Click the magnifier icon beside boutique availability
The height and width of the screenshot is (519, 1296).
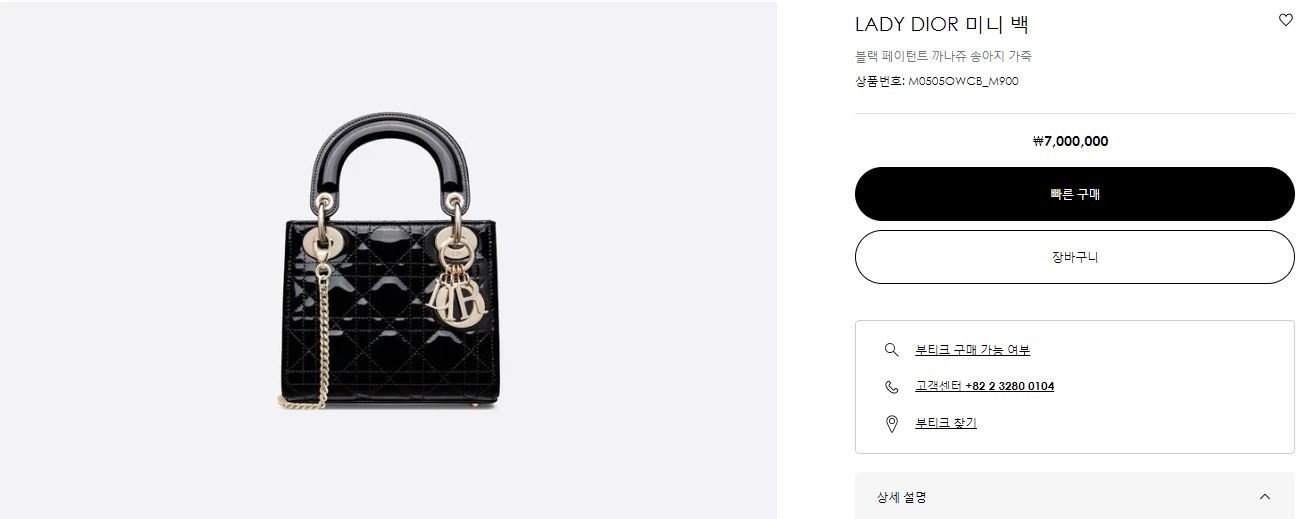pos(892,350)
